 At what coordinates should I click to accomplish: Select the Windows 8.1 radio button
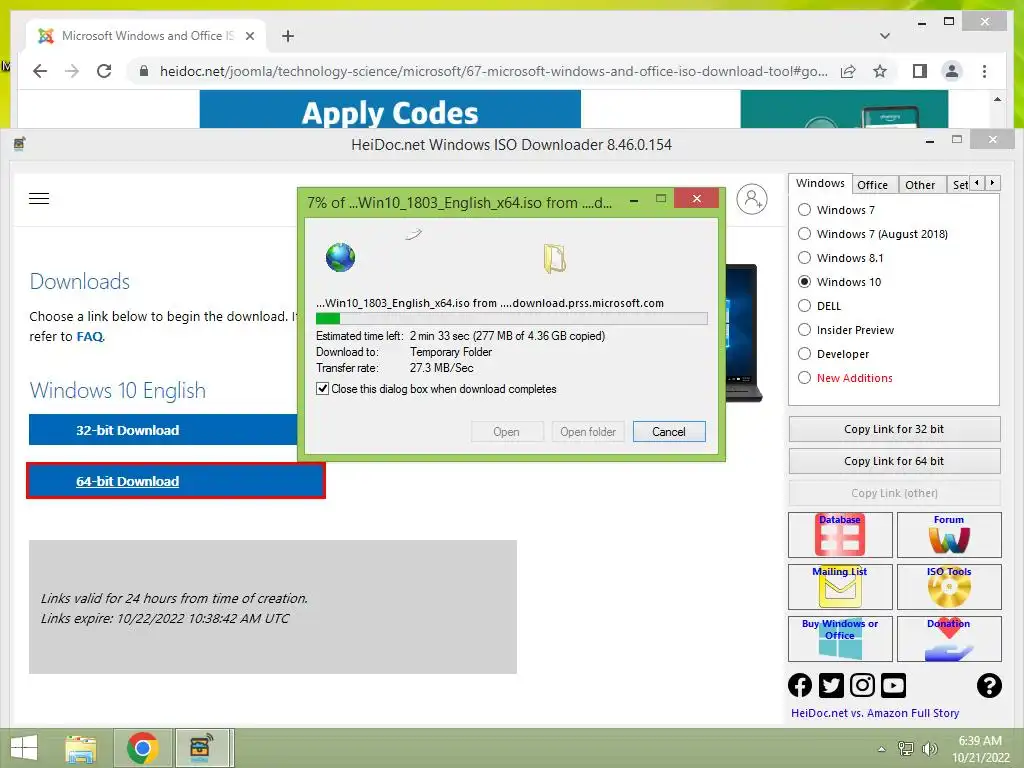pyautogui.click(x=804, y=258)
